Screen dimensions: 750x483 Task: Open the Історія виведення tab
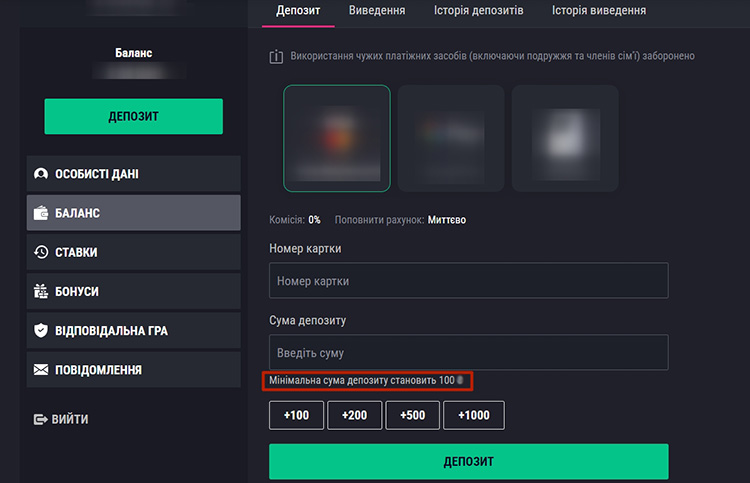tap(599, 11)
